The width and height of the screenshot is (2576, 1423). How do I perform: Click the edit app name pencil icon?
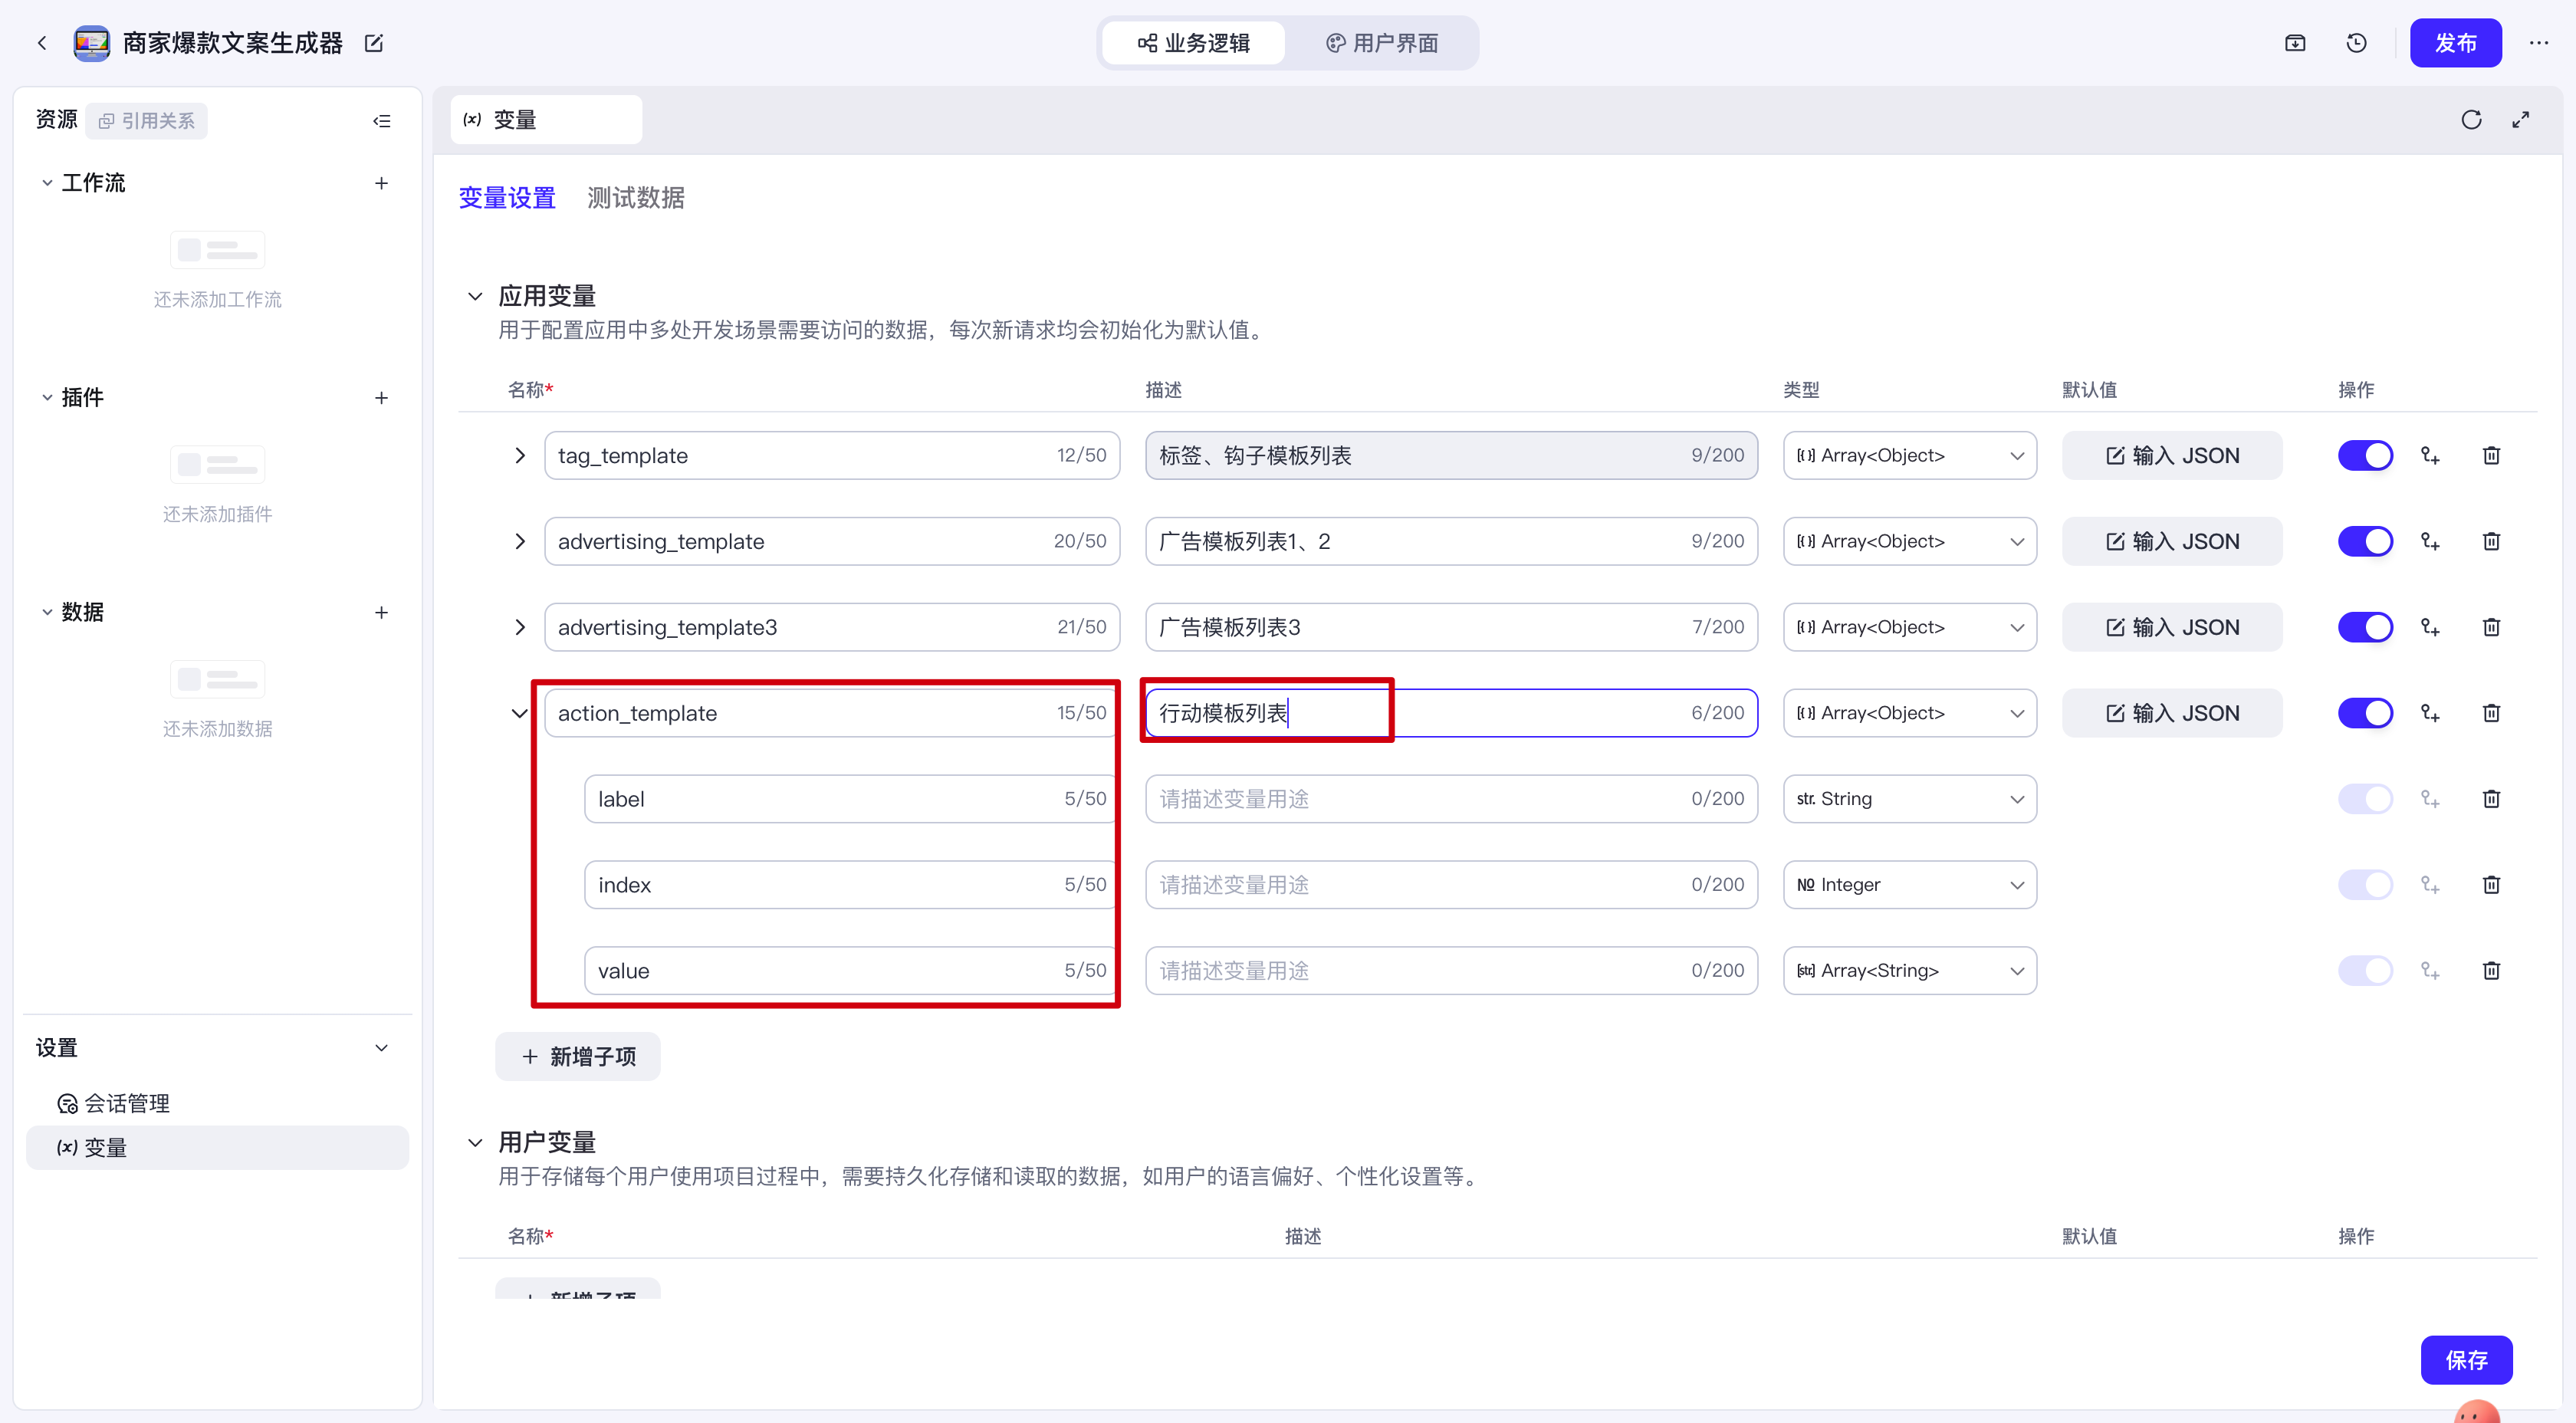374,43
